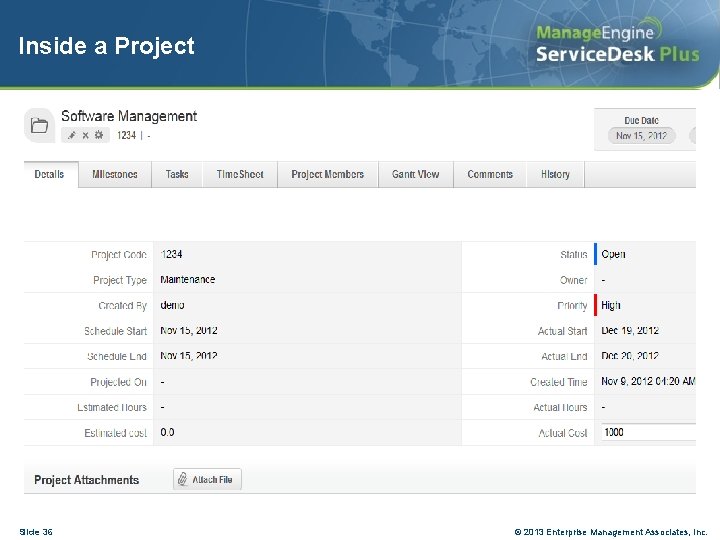Switch to the Milestones tab
This screenshot has height=540, width=720.
115,174
